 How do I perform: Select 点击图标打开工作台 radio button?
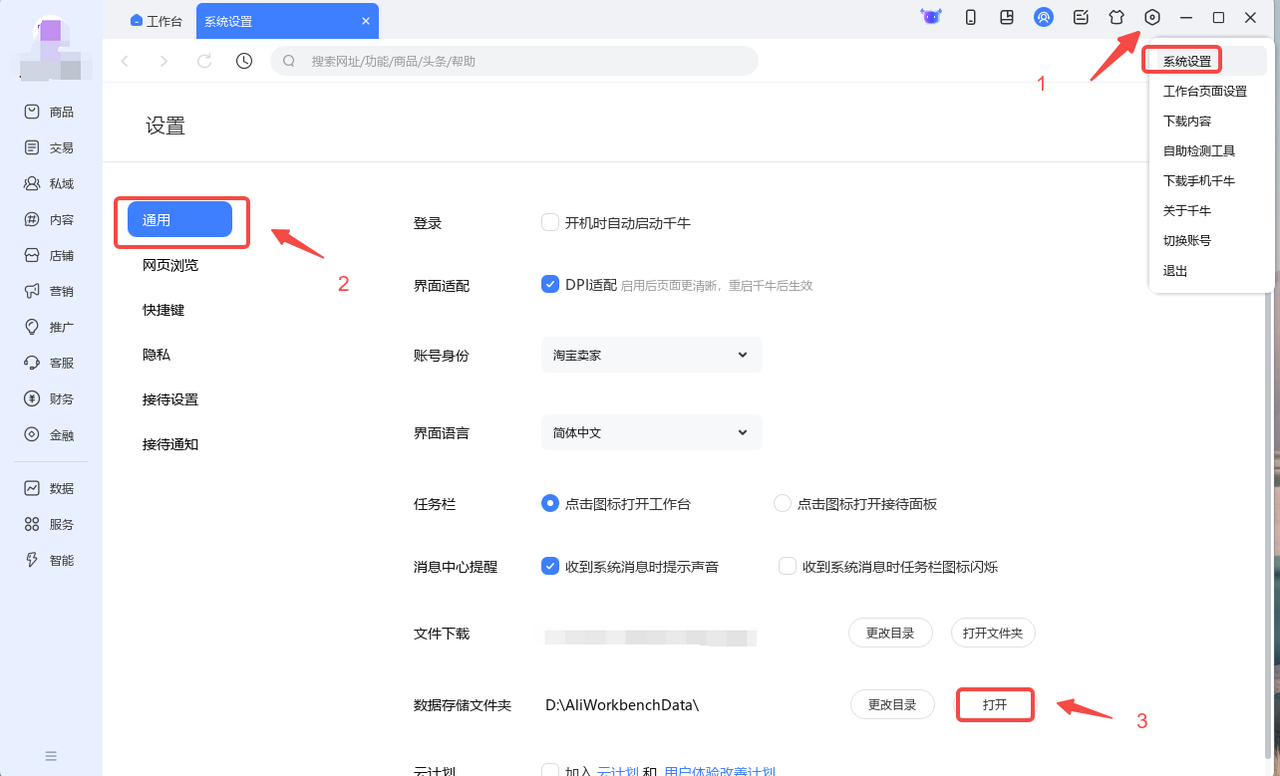(550, 504)
